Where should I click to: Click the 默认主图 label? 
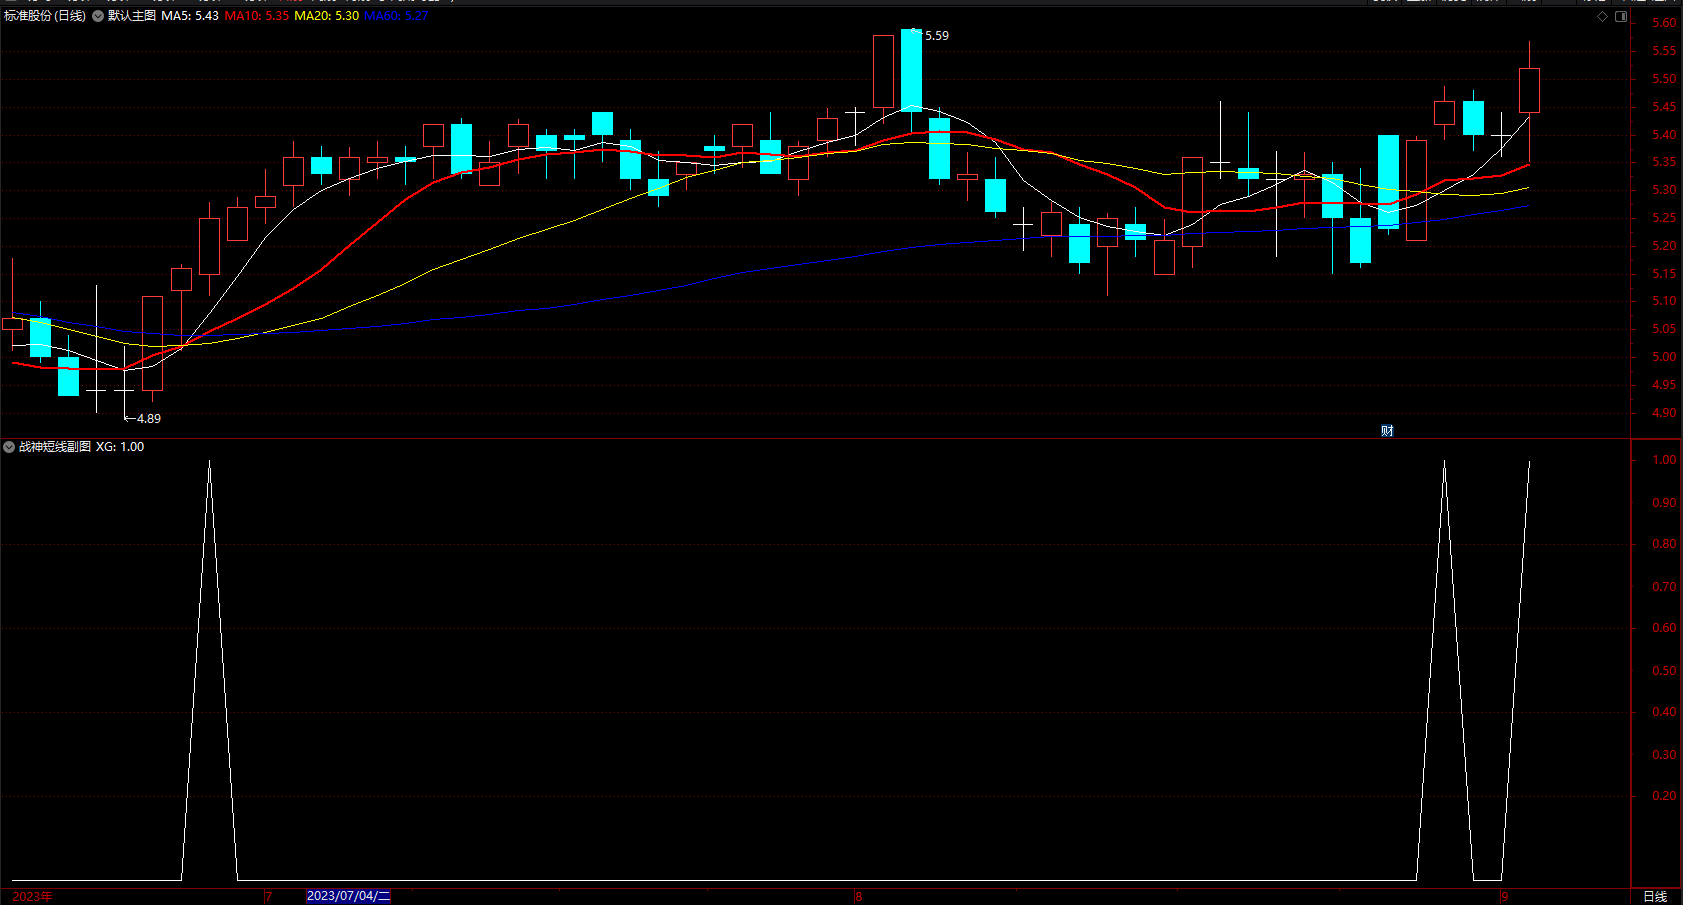[x=131, y=16]
